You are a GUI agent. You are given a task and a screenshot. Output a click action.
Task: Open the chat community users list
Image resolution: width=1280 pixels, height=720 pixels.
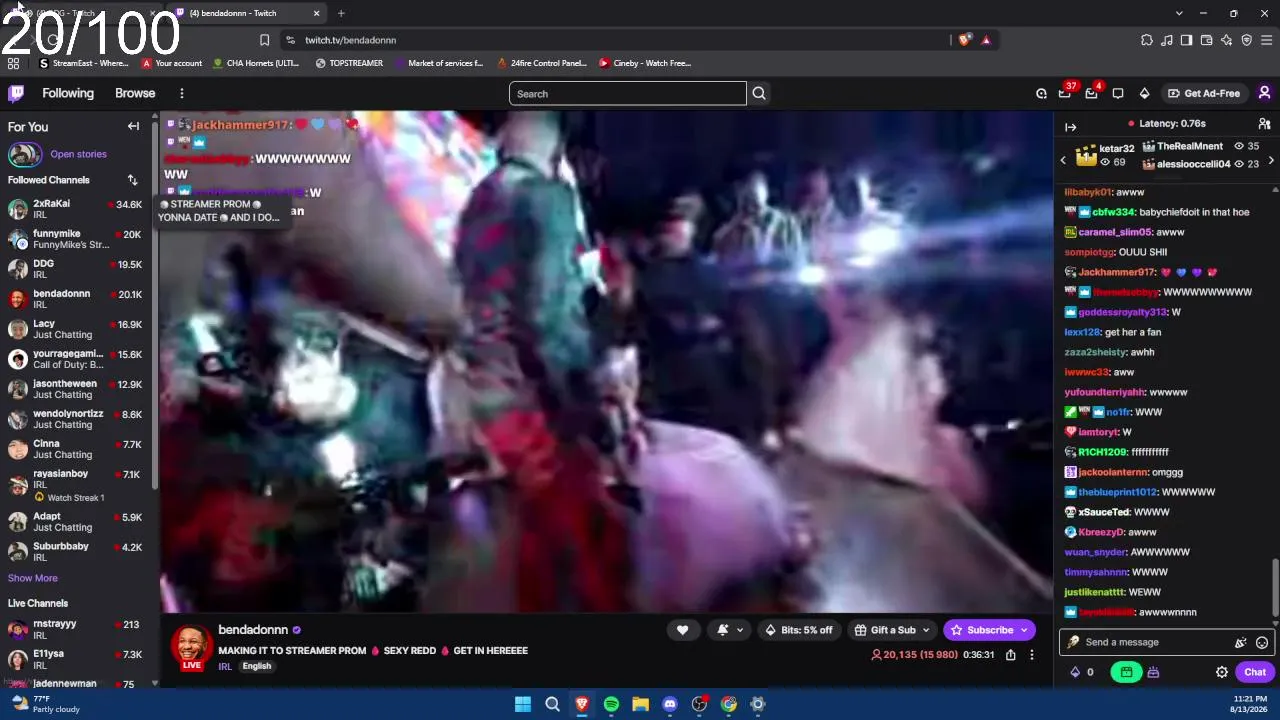(1264, 124)
